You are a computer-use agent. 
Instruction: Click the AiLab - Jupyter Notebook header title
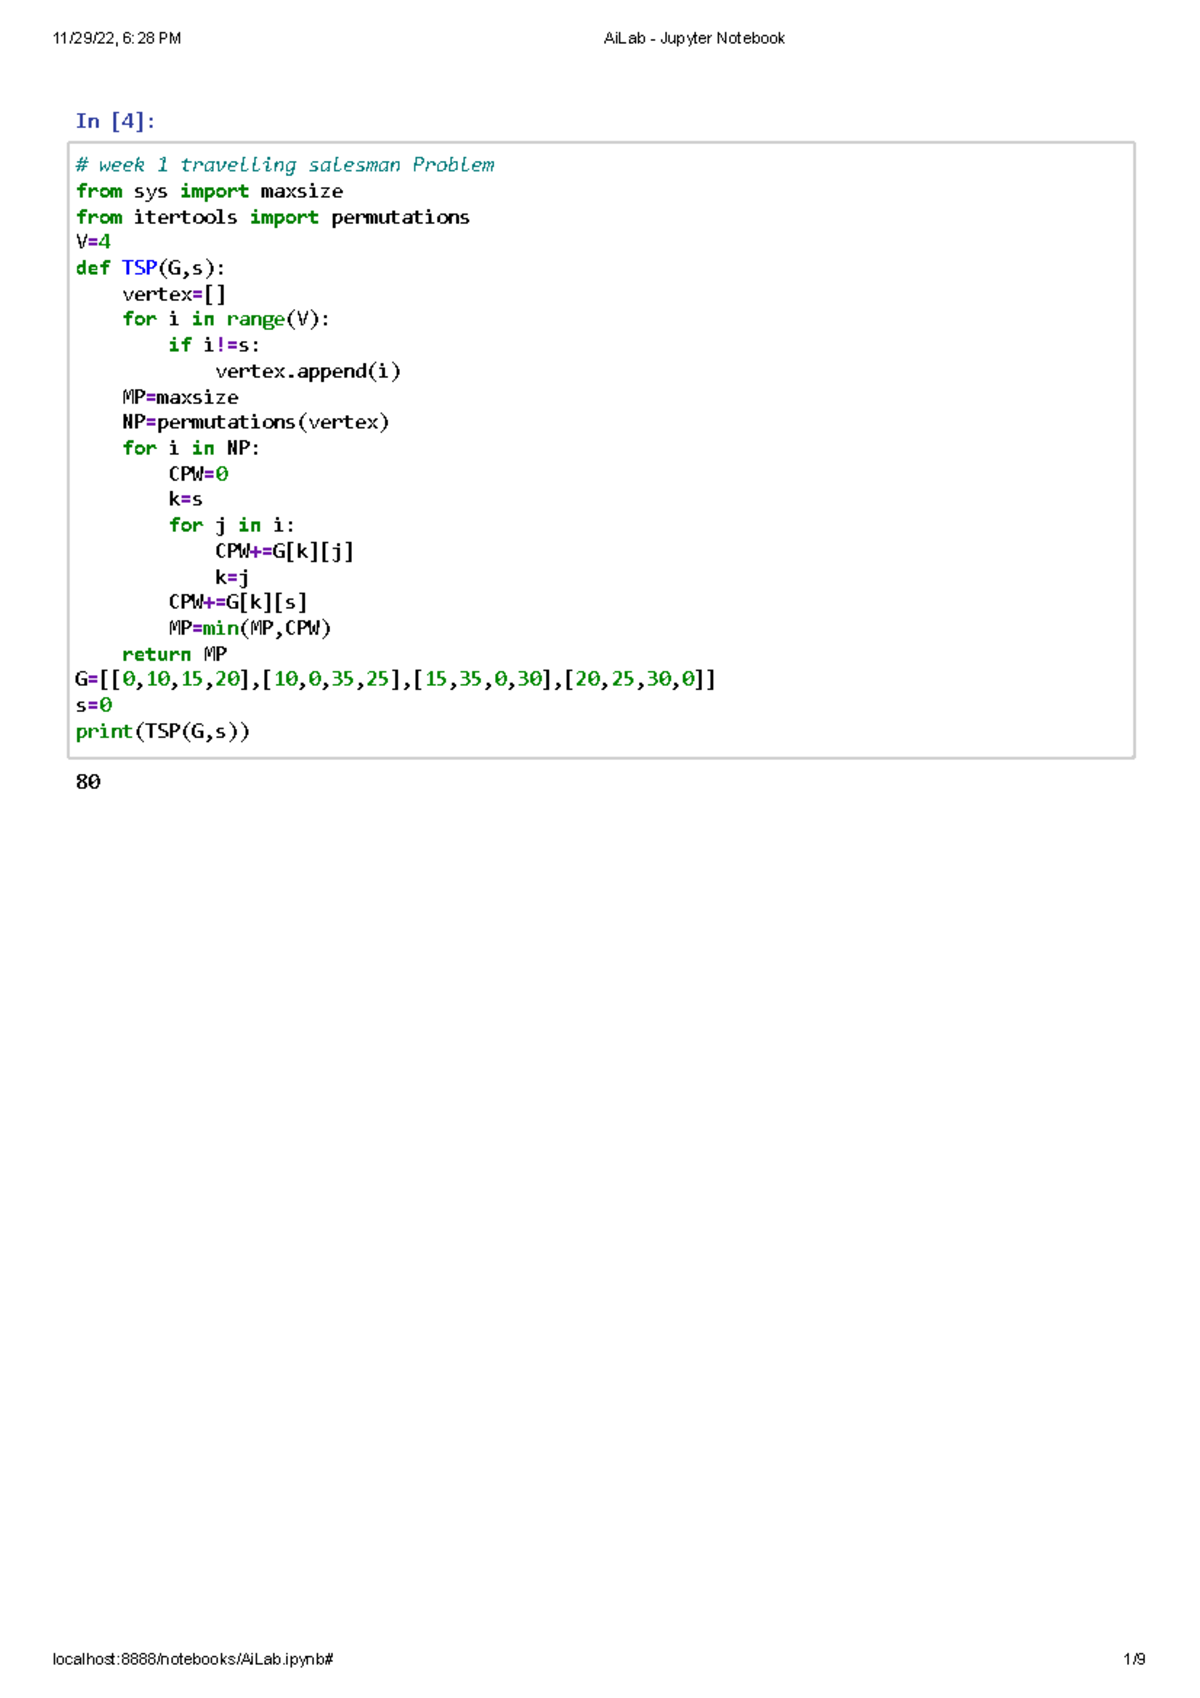coord(694,38)
